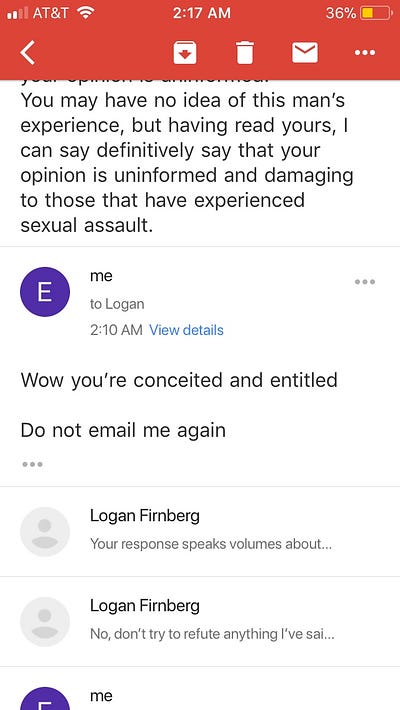Image resolution: width=400 pixels, height=710 pixels.
Task: Tap the back arrow to return to inbox
Action: (x=28, y=53)
